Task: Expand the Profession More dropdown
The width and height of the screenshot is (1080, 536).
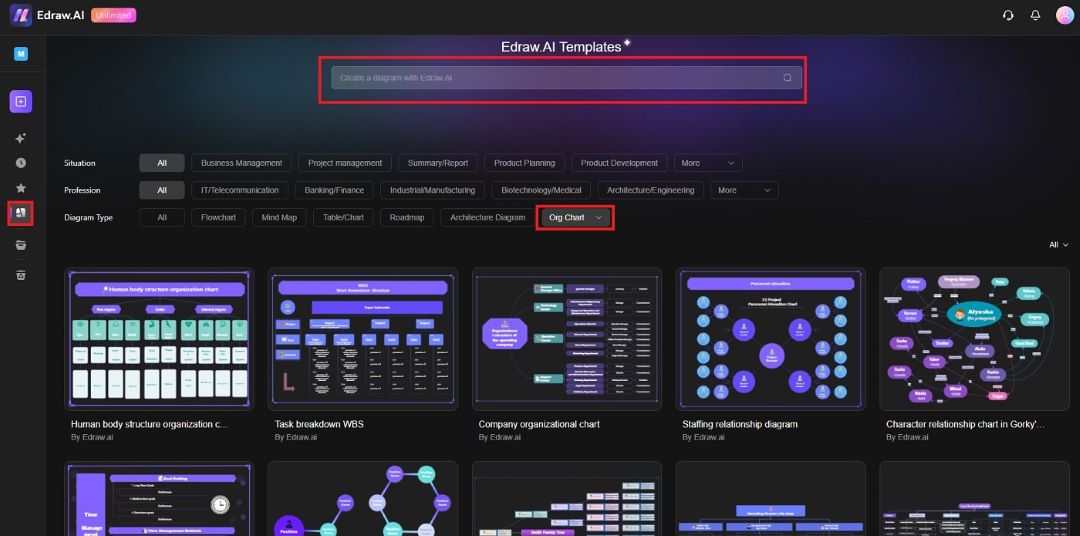Action: click(745, 190)
